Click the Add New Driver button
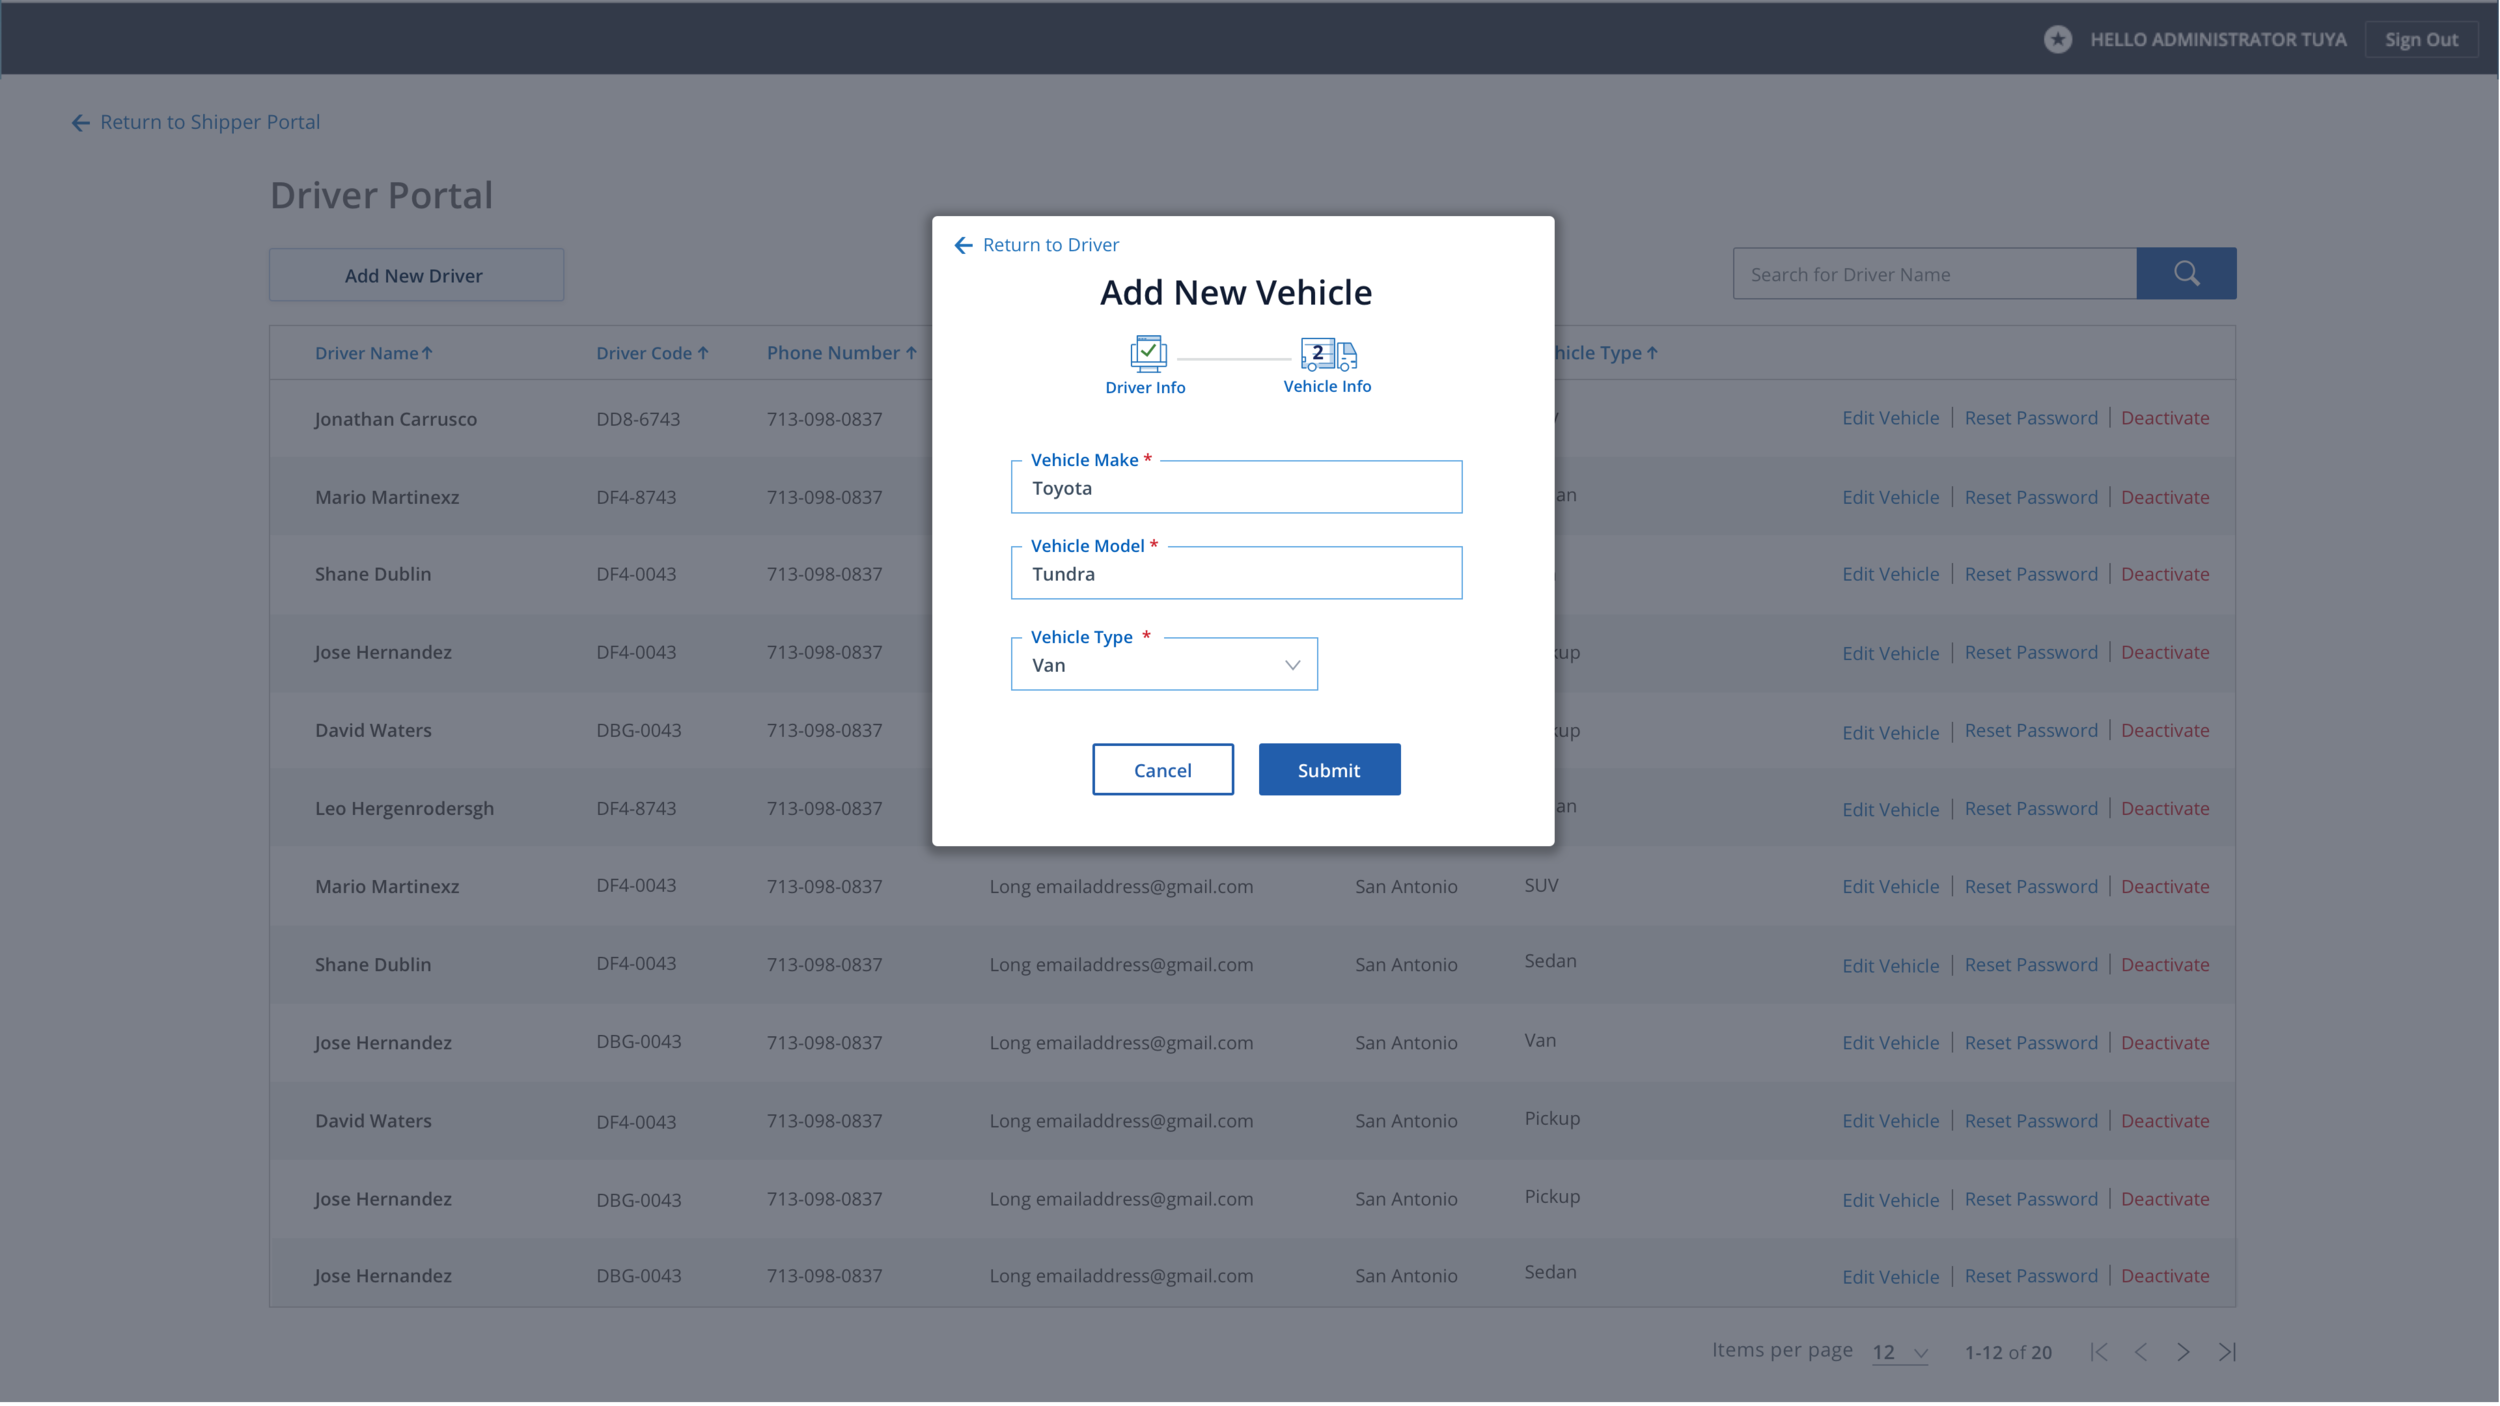 pyautogui.click(x=416, y=275)
